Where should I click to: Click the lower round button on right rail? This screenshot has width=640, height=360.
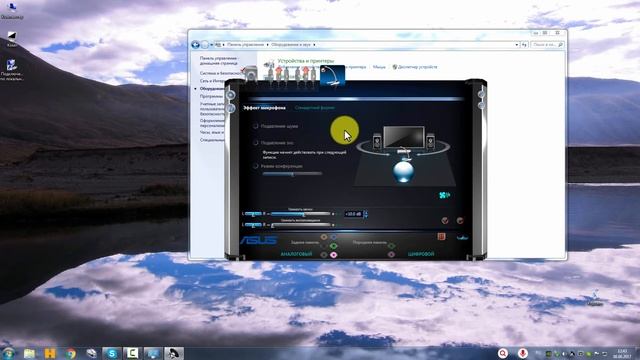(481, 105)
